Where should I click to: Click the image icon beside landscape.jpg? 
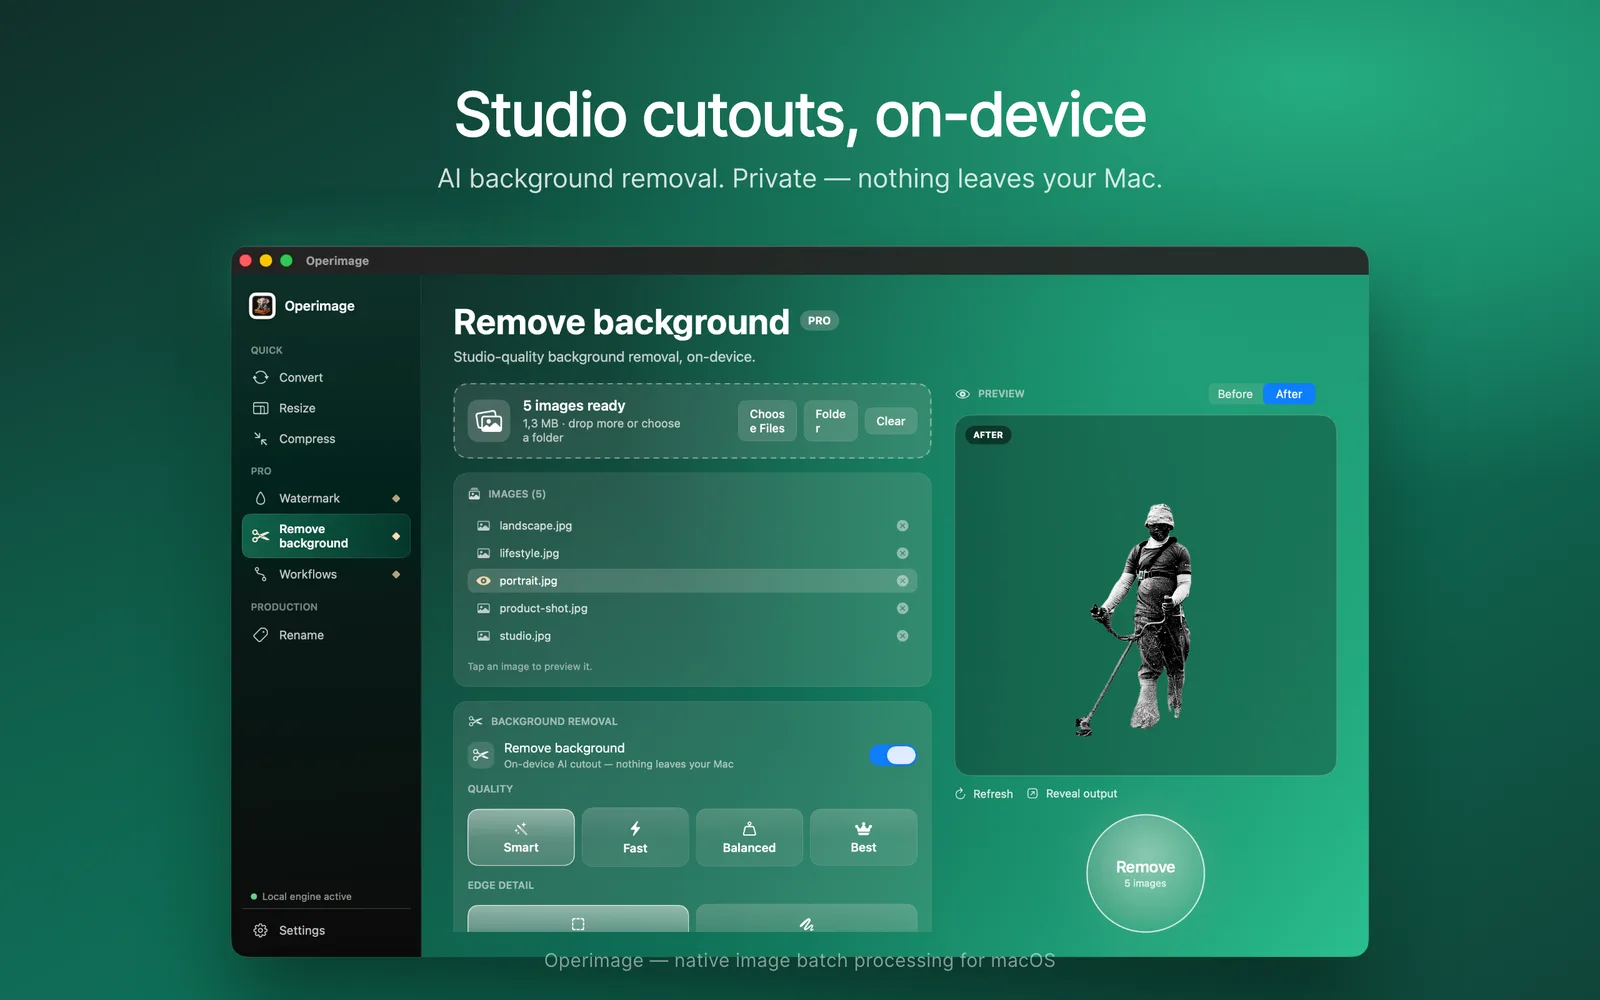483,526
